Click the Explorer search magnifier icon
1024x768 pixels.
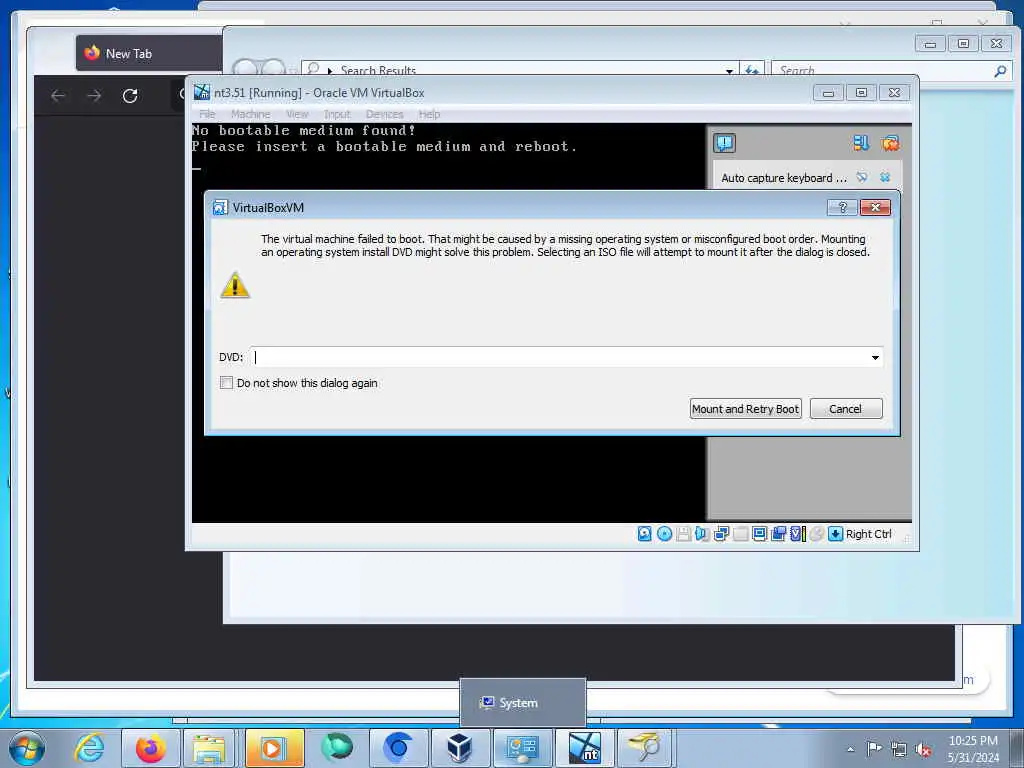click(1000, 71)
